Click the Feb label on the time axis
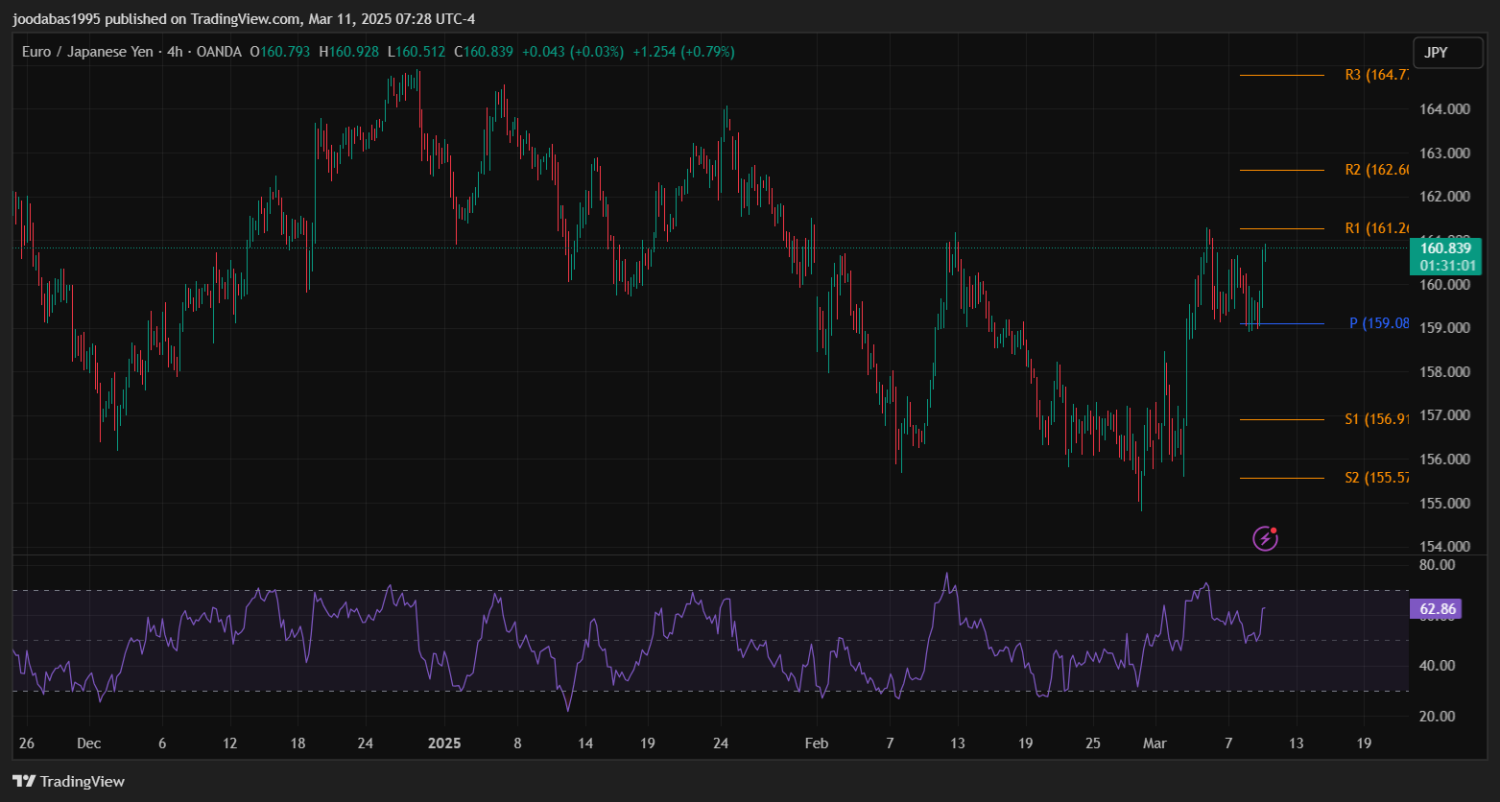The image size is (1500, 802). [x=817, y=743]
